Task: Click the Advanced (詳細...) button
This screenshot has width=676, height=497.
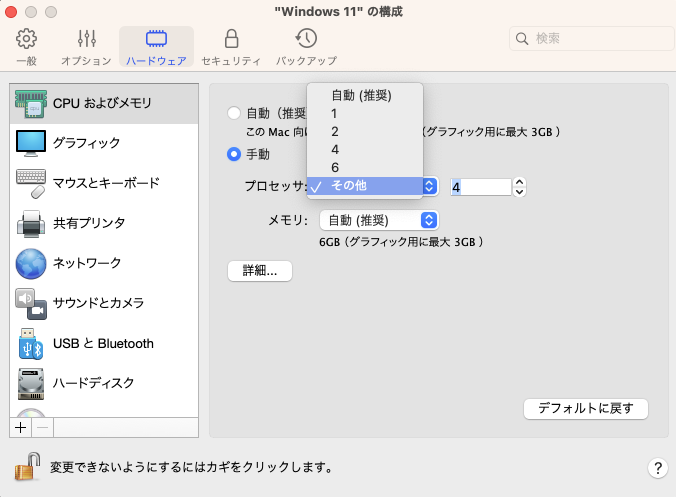Action: tap(260, 271)
